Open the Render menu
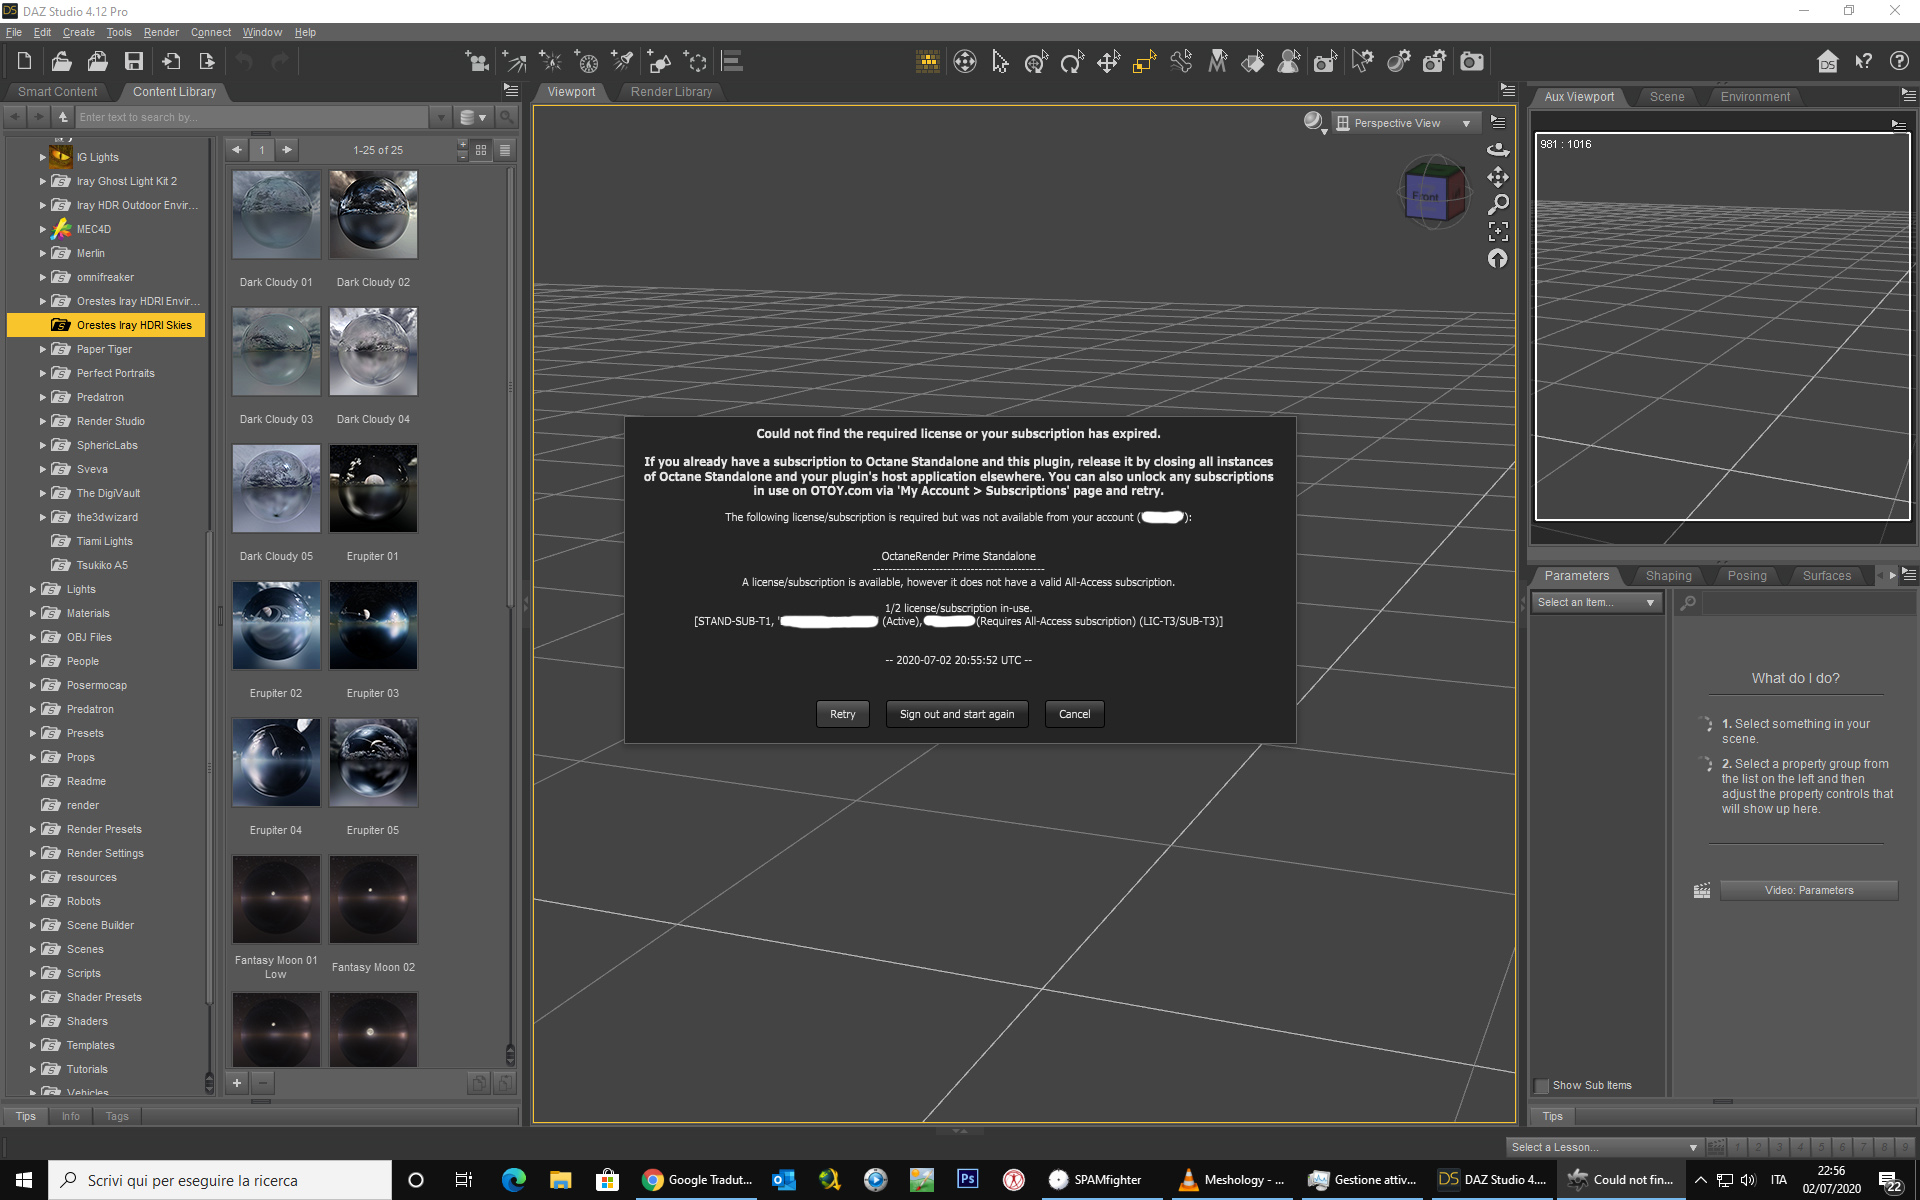1920x1200 pixels. pos(161,32)
